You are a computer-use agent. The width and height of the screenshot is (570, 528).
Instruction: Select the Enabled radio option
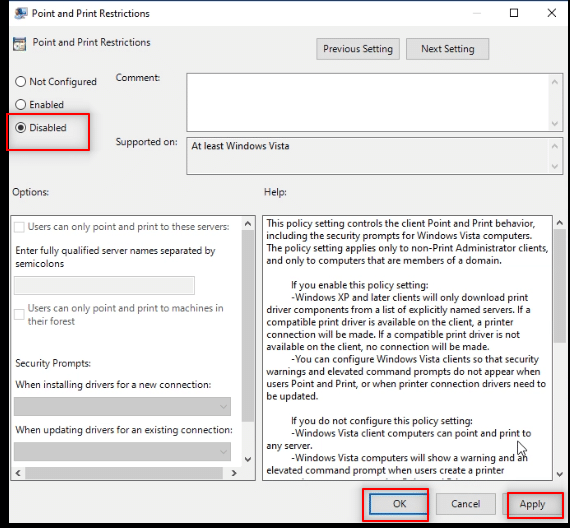point(20,105)
